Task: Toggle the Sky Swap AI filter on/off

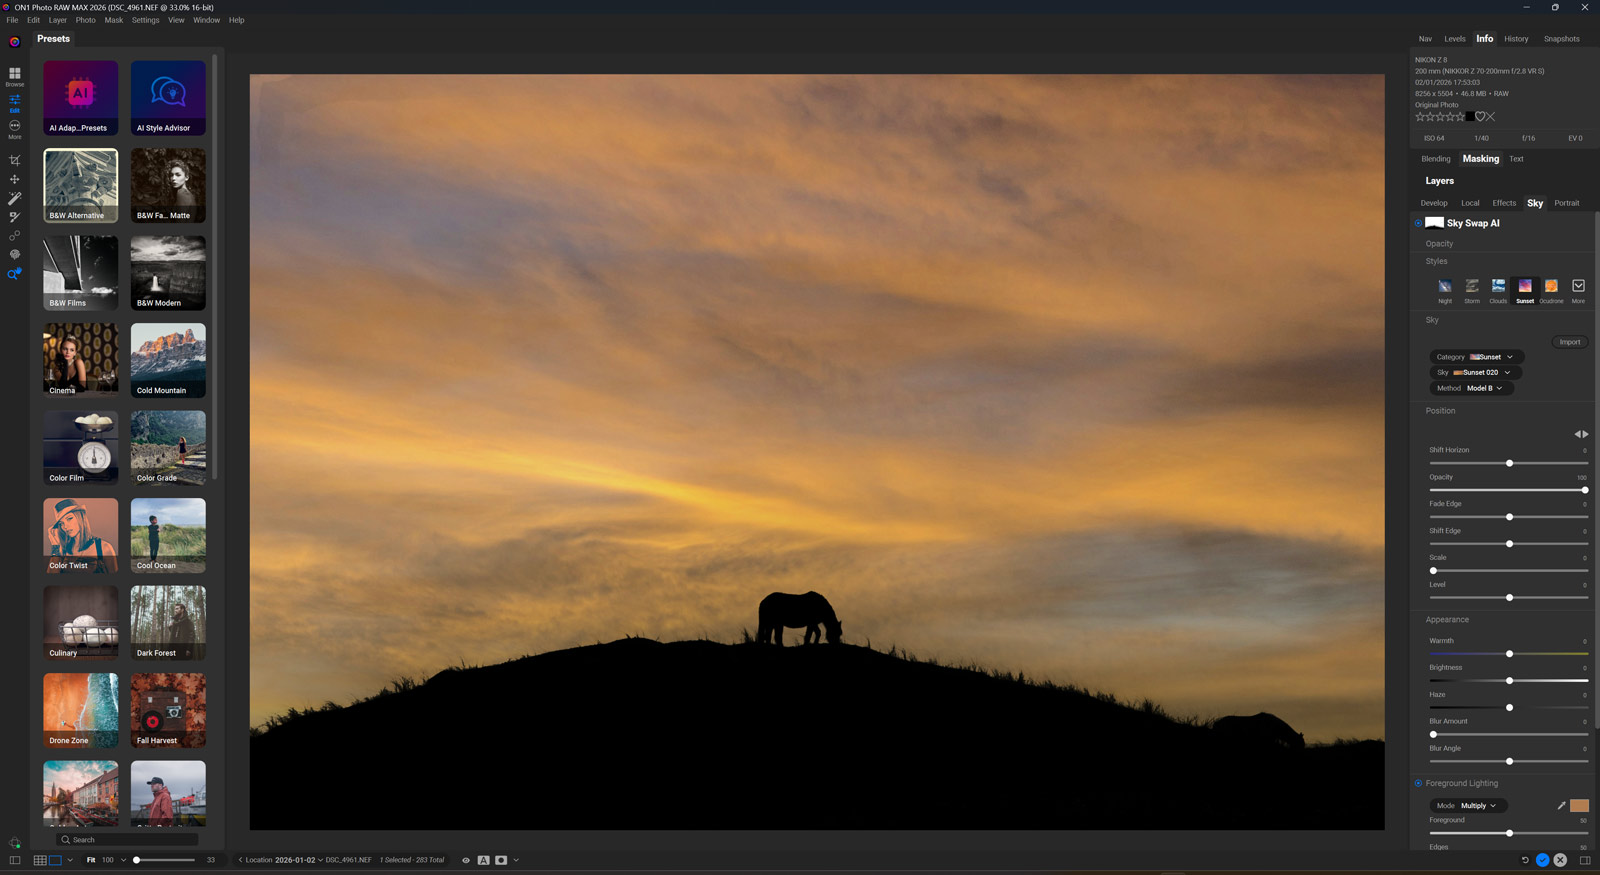Action: [x=1418, y=223]
